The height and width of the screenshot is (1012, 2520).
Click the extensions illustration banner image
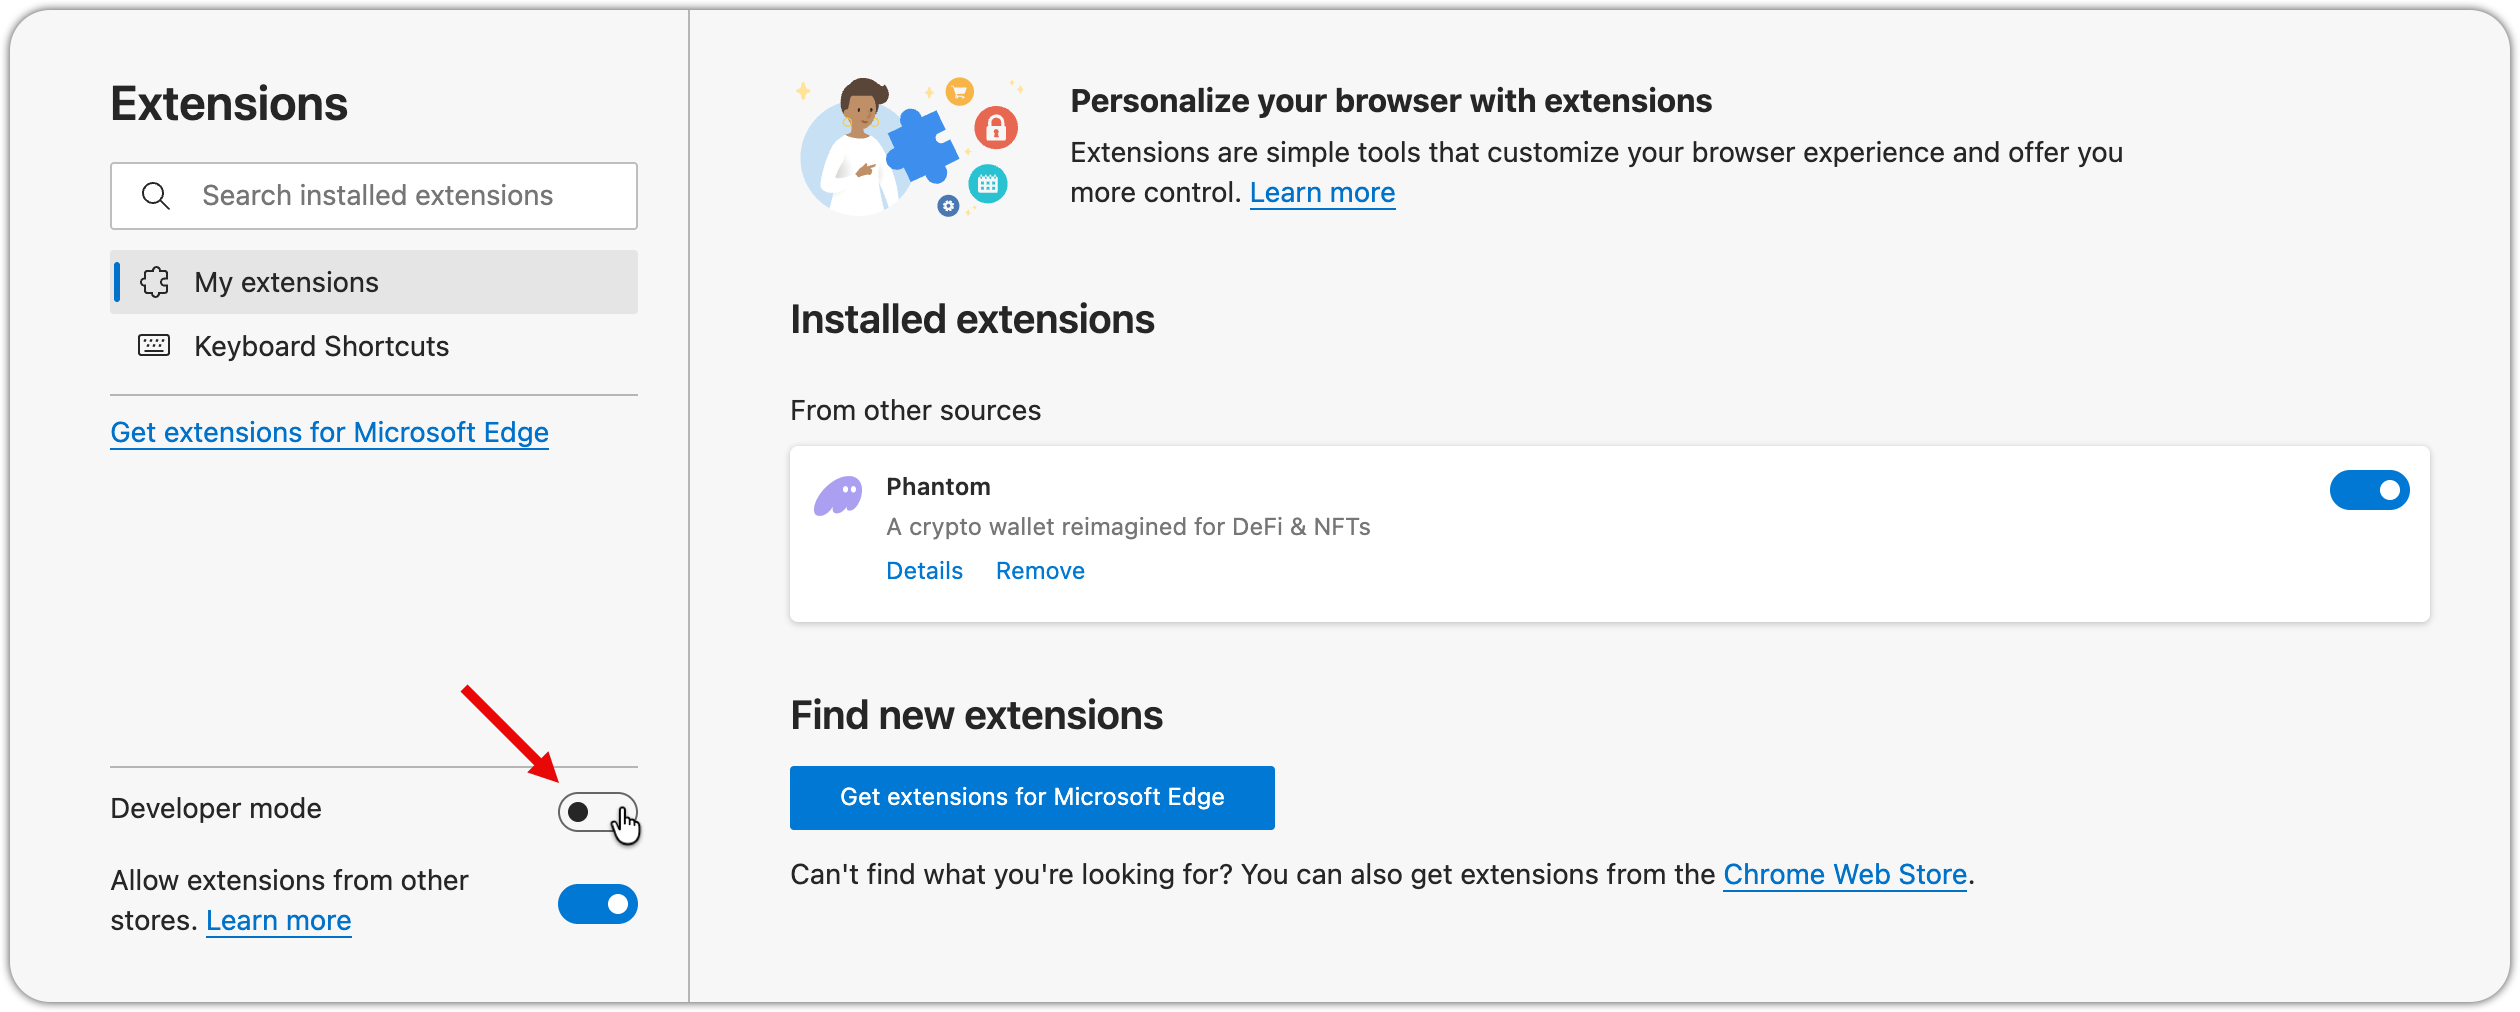[x=908, y=147]
